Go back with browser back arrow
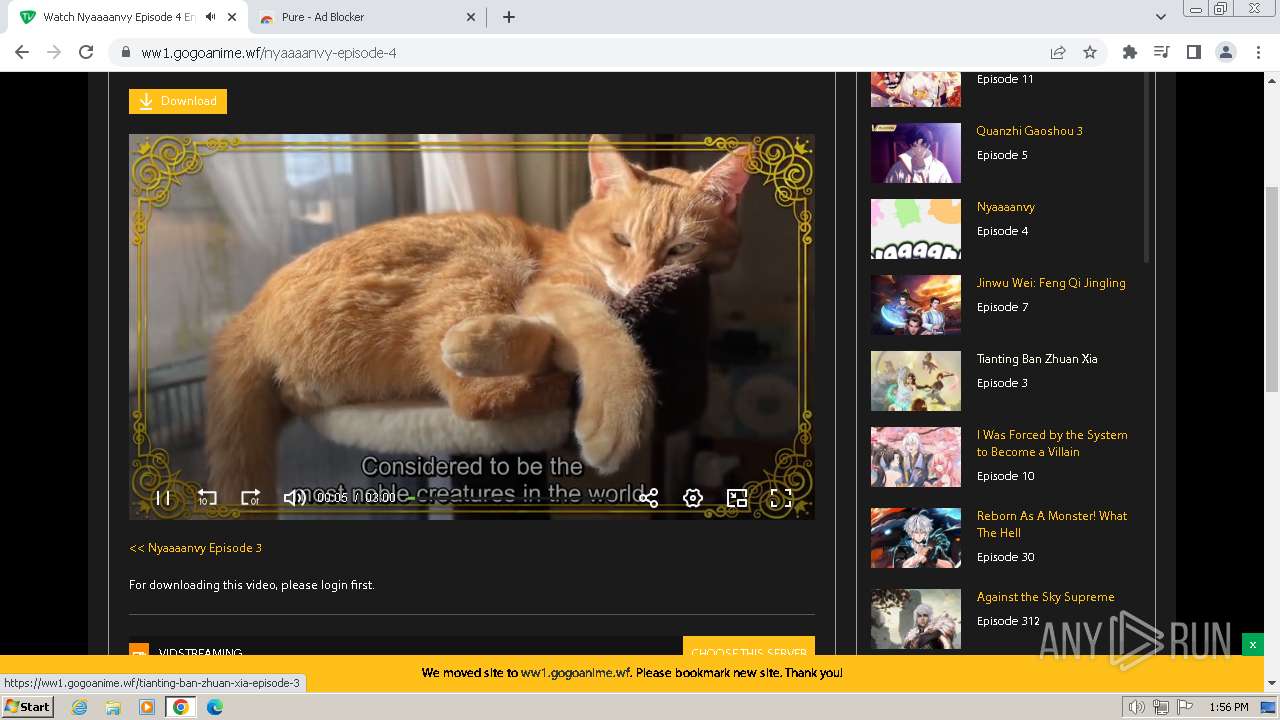This screenshot has height=720, width=1280. [22, 52]
